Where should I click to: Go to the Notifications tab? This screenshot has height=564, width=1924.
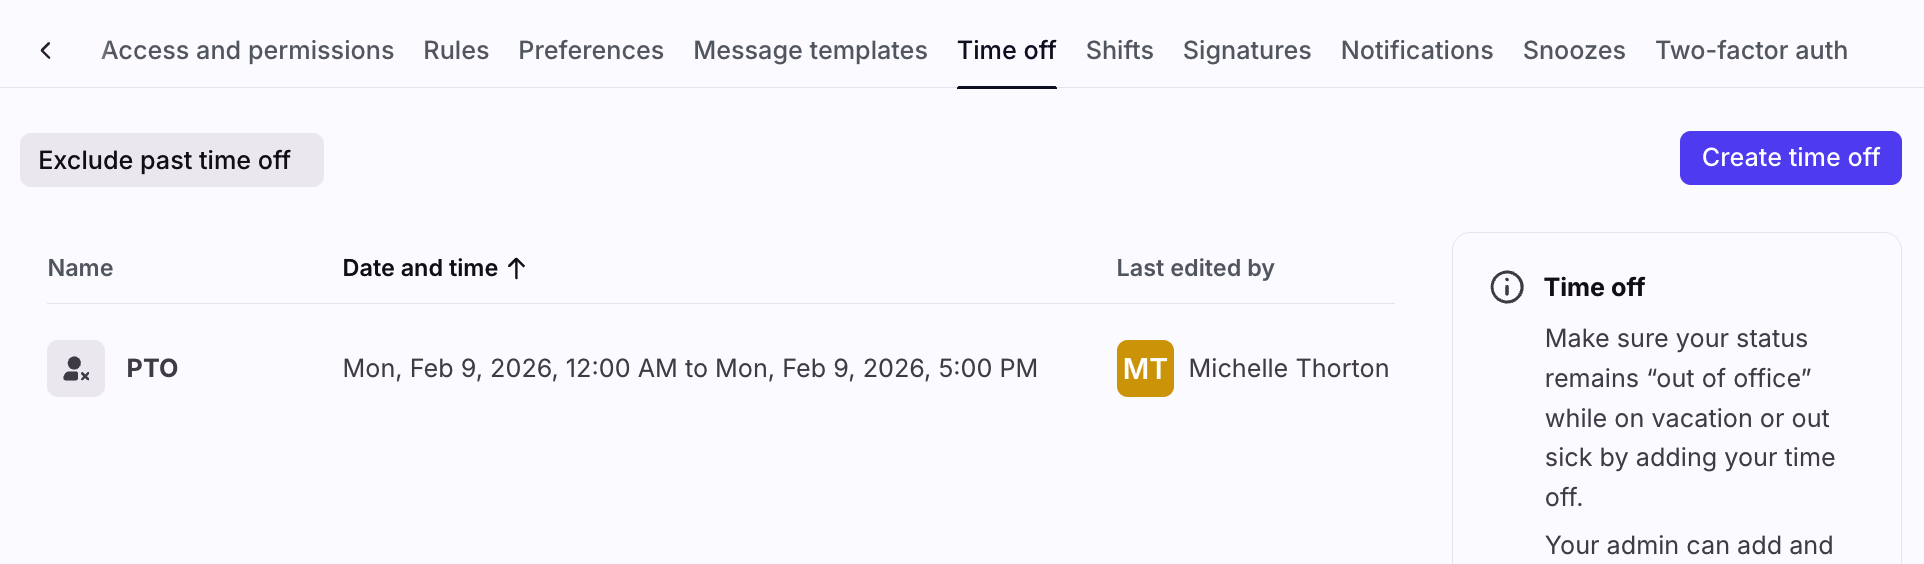pos(1416,51)
